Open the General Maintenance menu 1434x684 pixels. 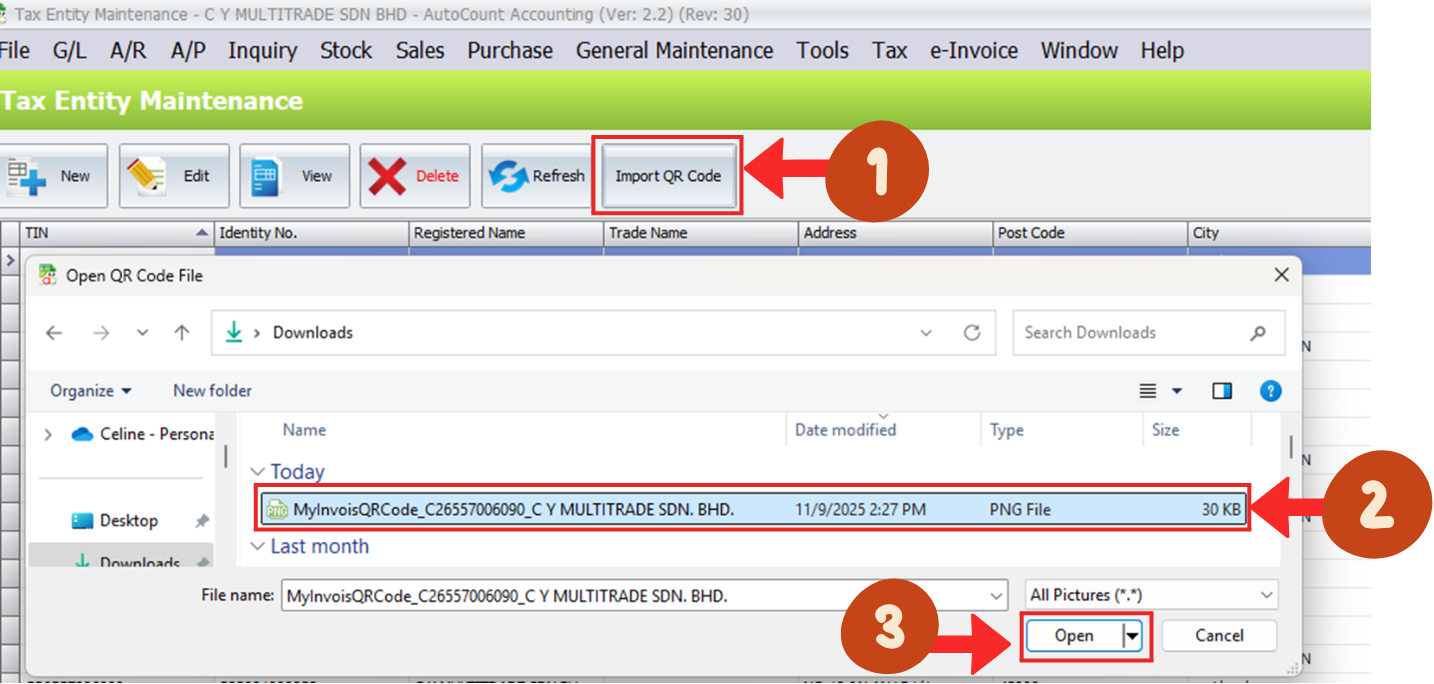[x=674, y=50]
